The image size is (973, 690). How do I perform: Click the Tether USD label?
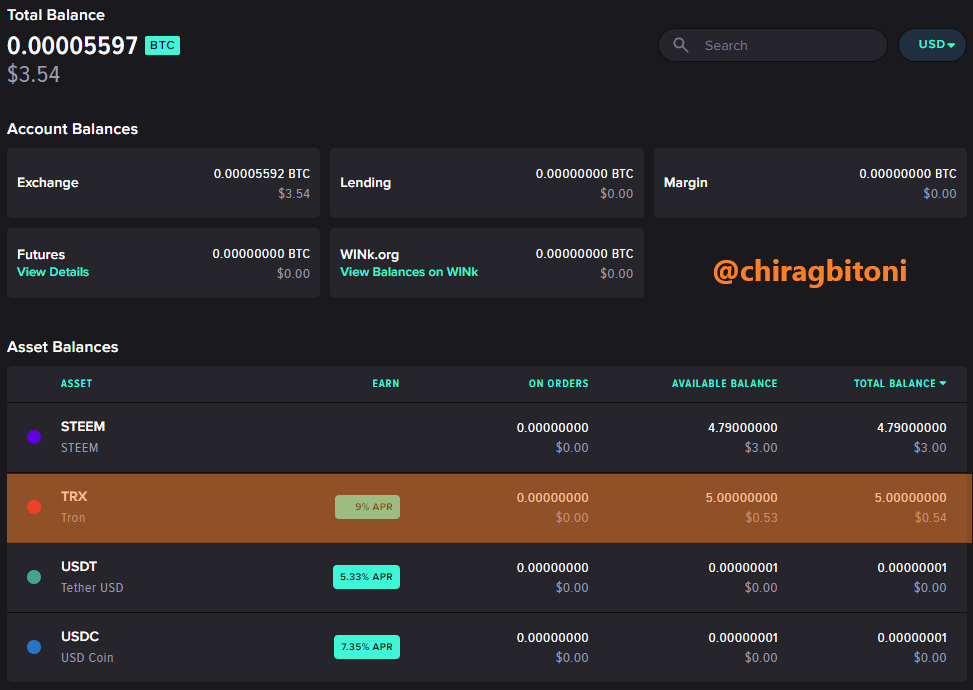click(92, 588)
